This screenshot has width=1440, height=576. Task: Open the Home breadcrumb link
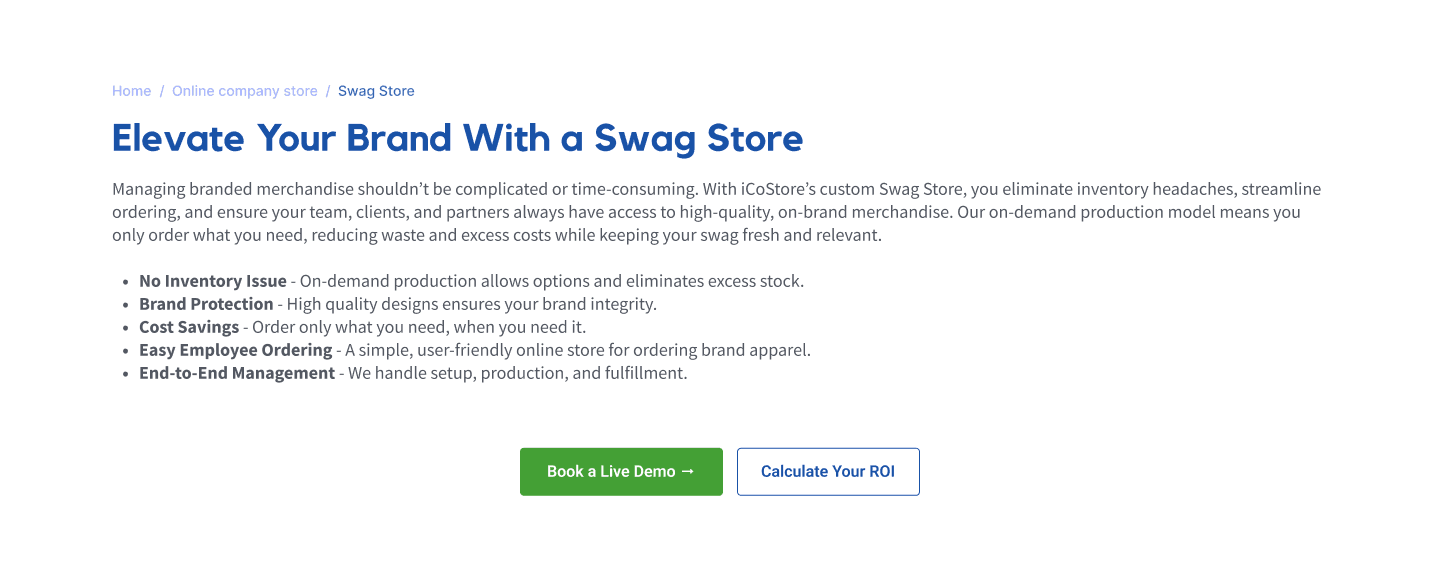[x=131, y=91]
